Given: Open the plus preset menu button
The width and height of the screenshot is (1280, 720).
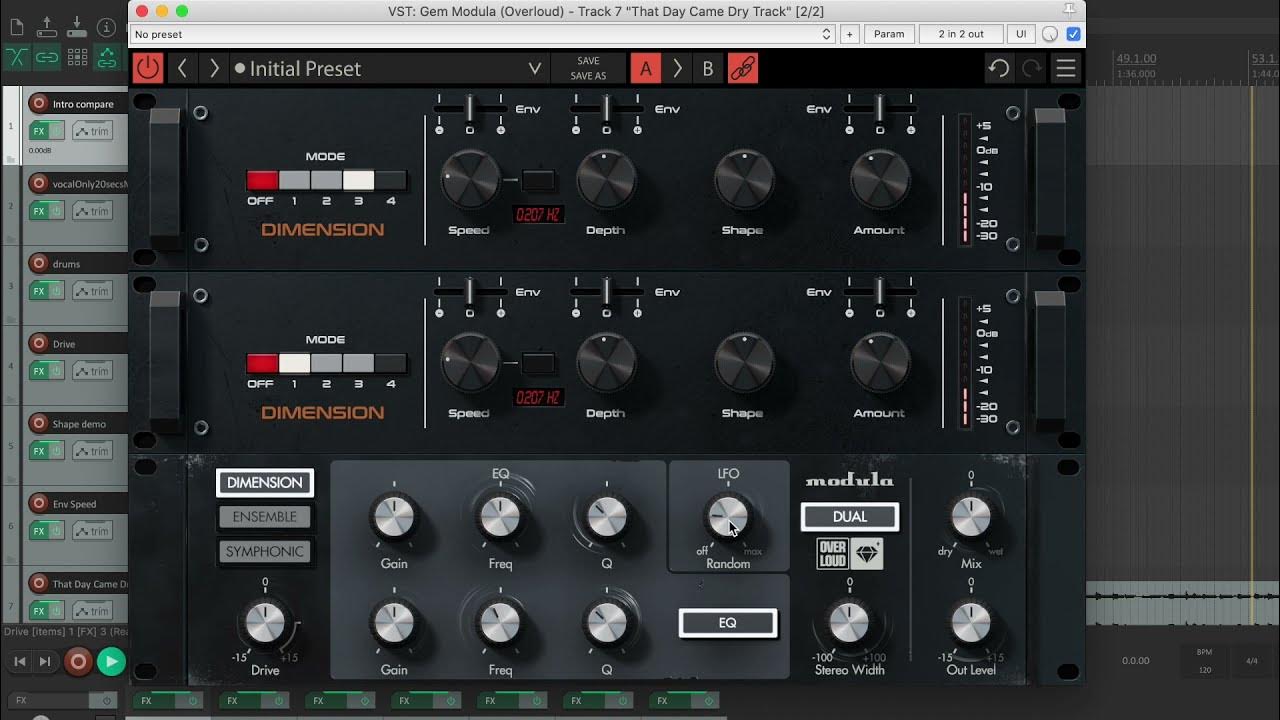Looking at the screenshot, I should (849, 34).
